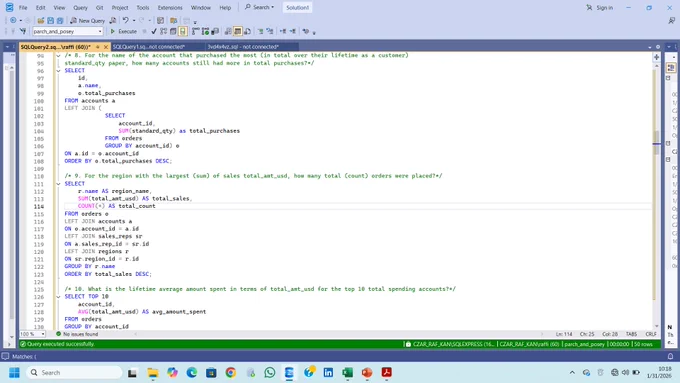
Task: Open Excel from the taskbar
Action: pos(347,373)
